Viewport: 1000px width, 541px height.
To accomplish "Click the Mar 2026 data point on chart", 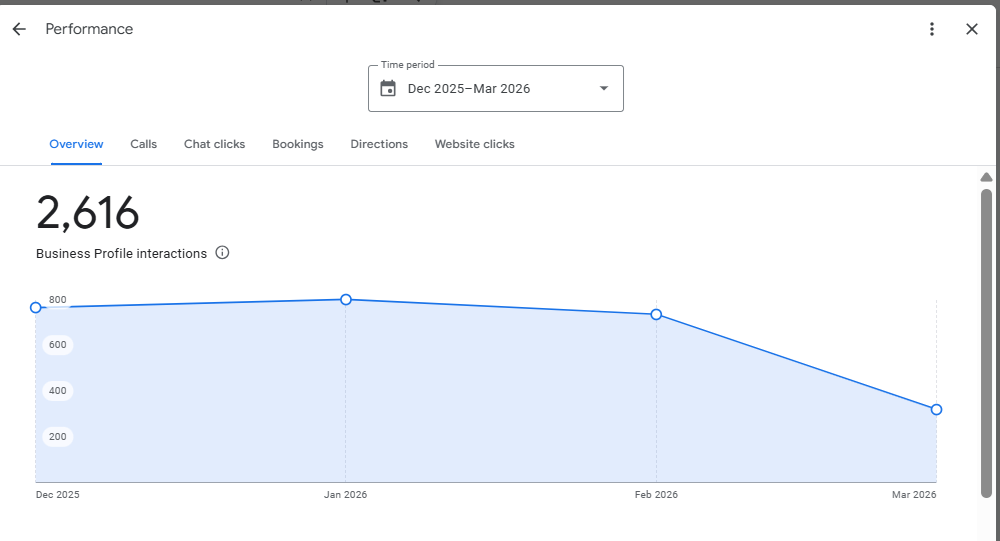I will pyautogui.click(x=936, y=410).
